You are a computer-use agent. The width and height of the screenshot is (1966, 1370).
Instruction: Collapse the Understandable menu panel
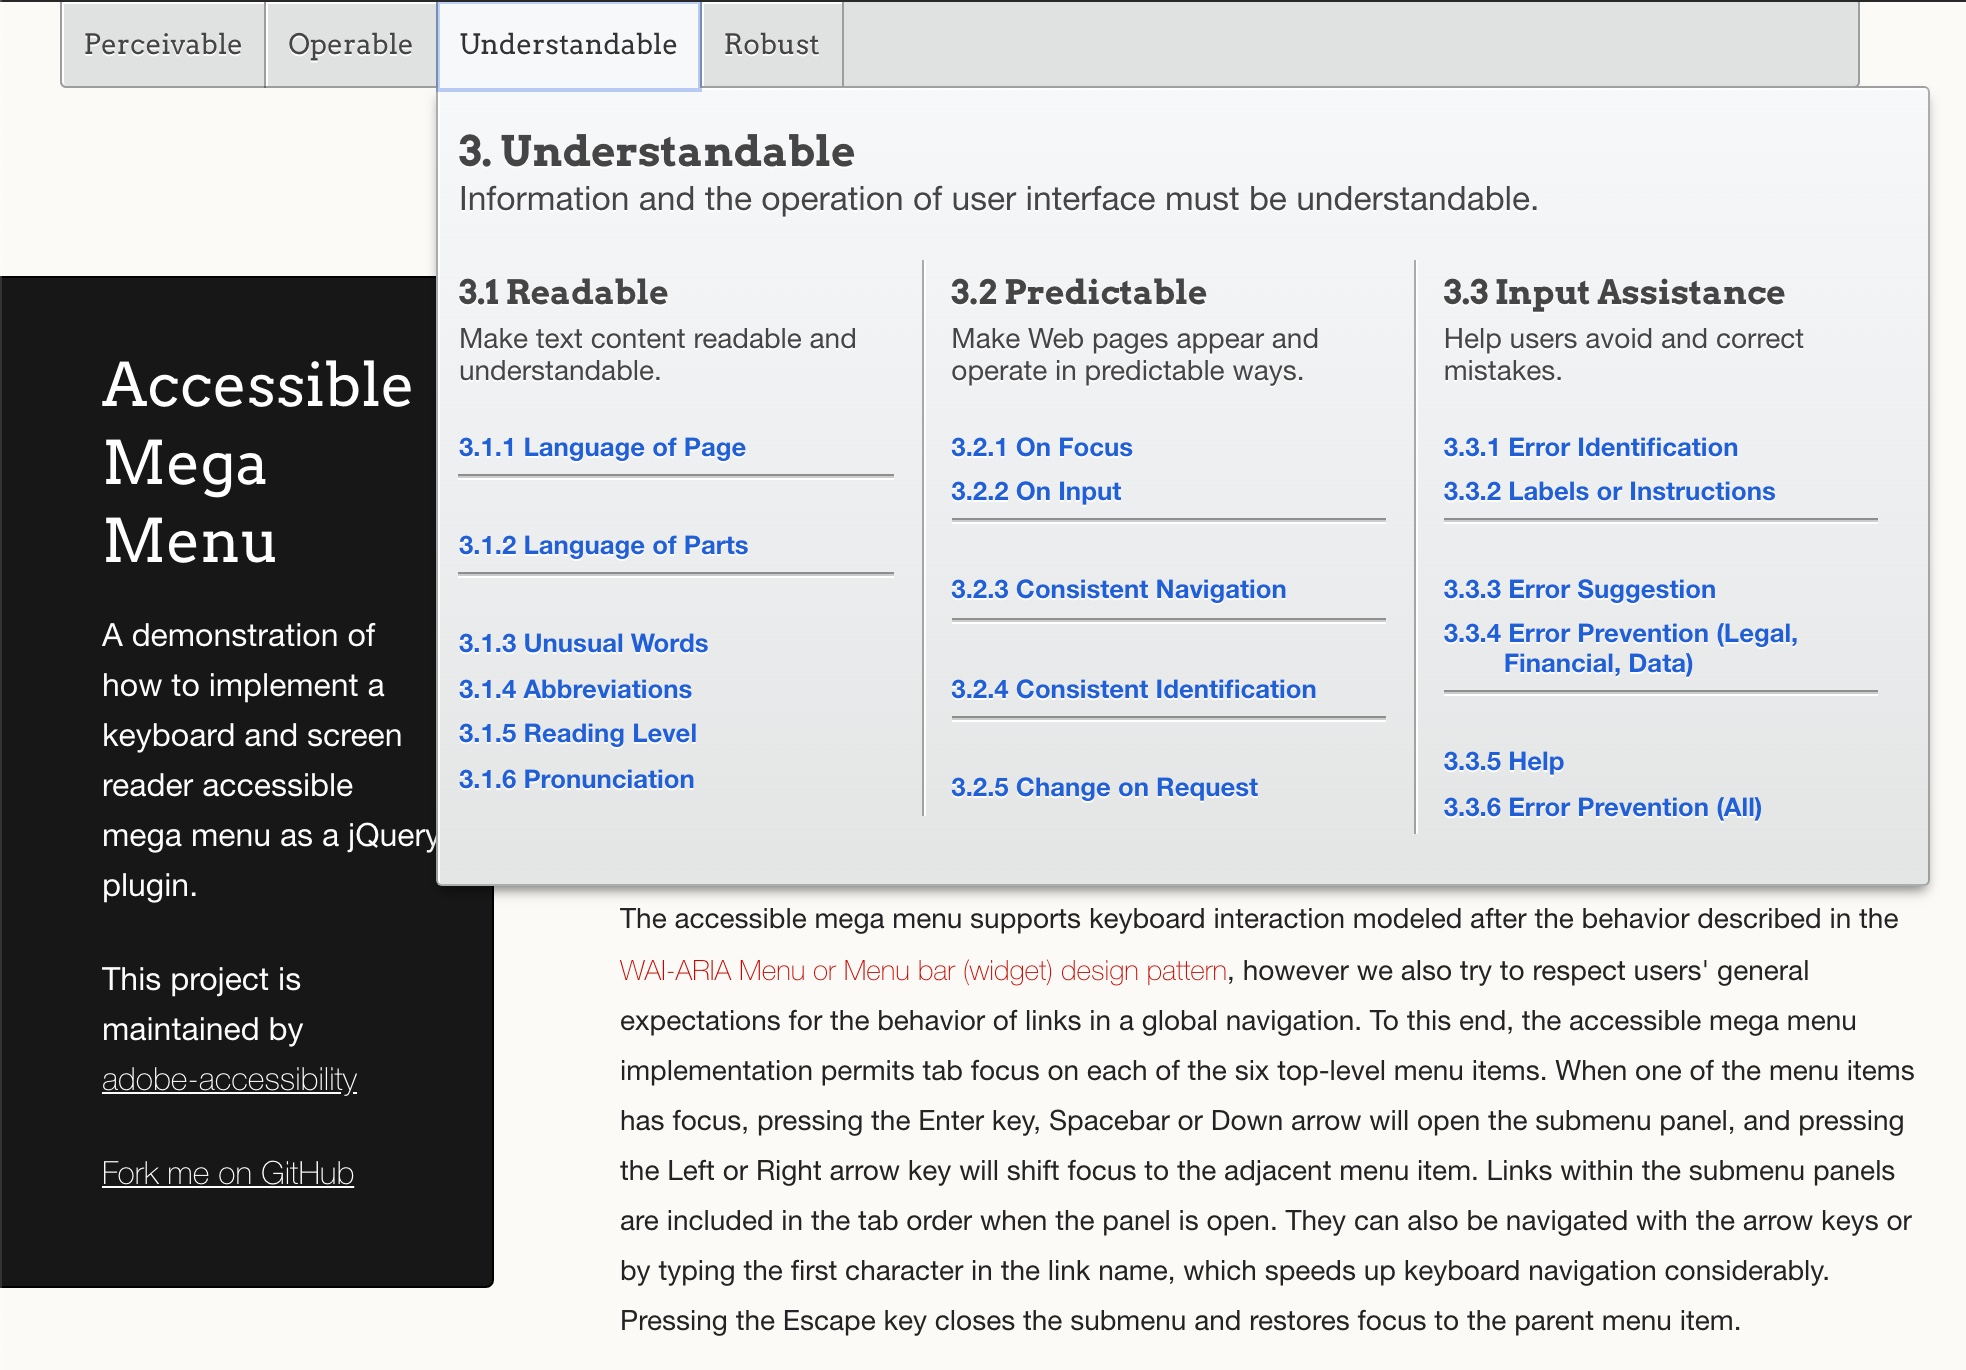(x=567, y=44)
